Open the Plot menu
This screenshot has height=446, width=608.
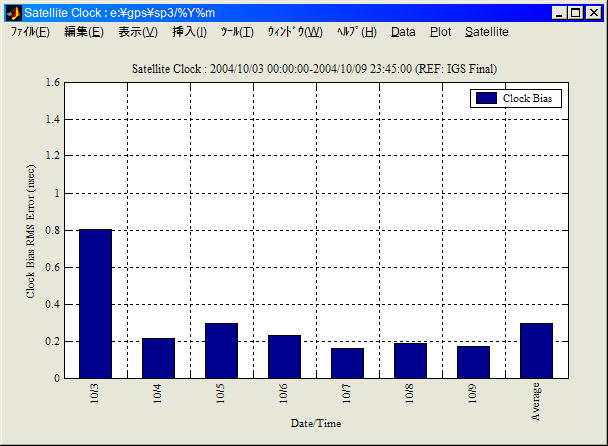click(440, 32)
